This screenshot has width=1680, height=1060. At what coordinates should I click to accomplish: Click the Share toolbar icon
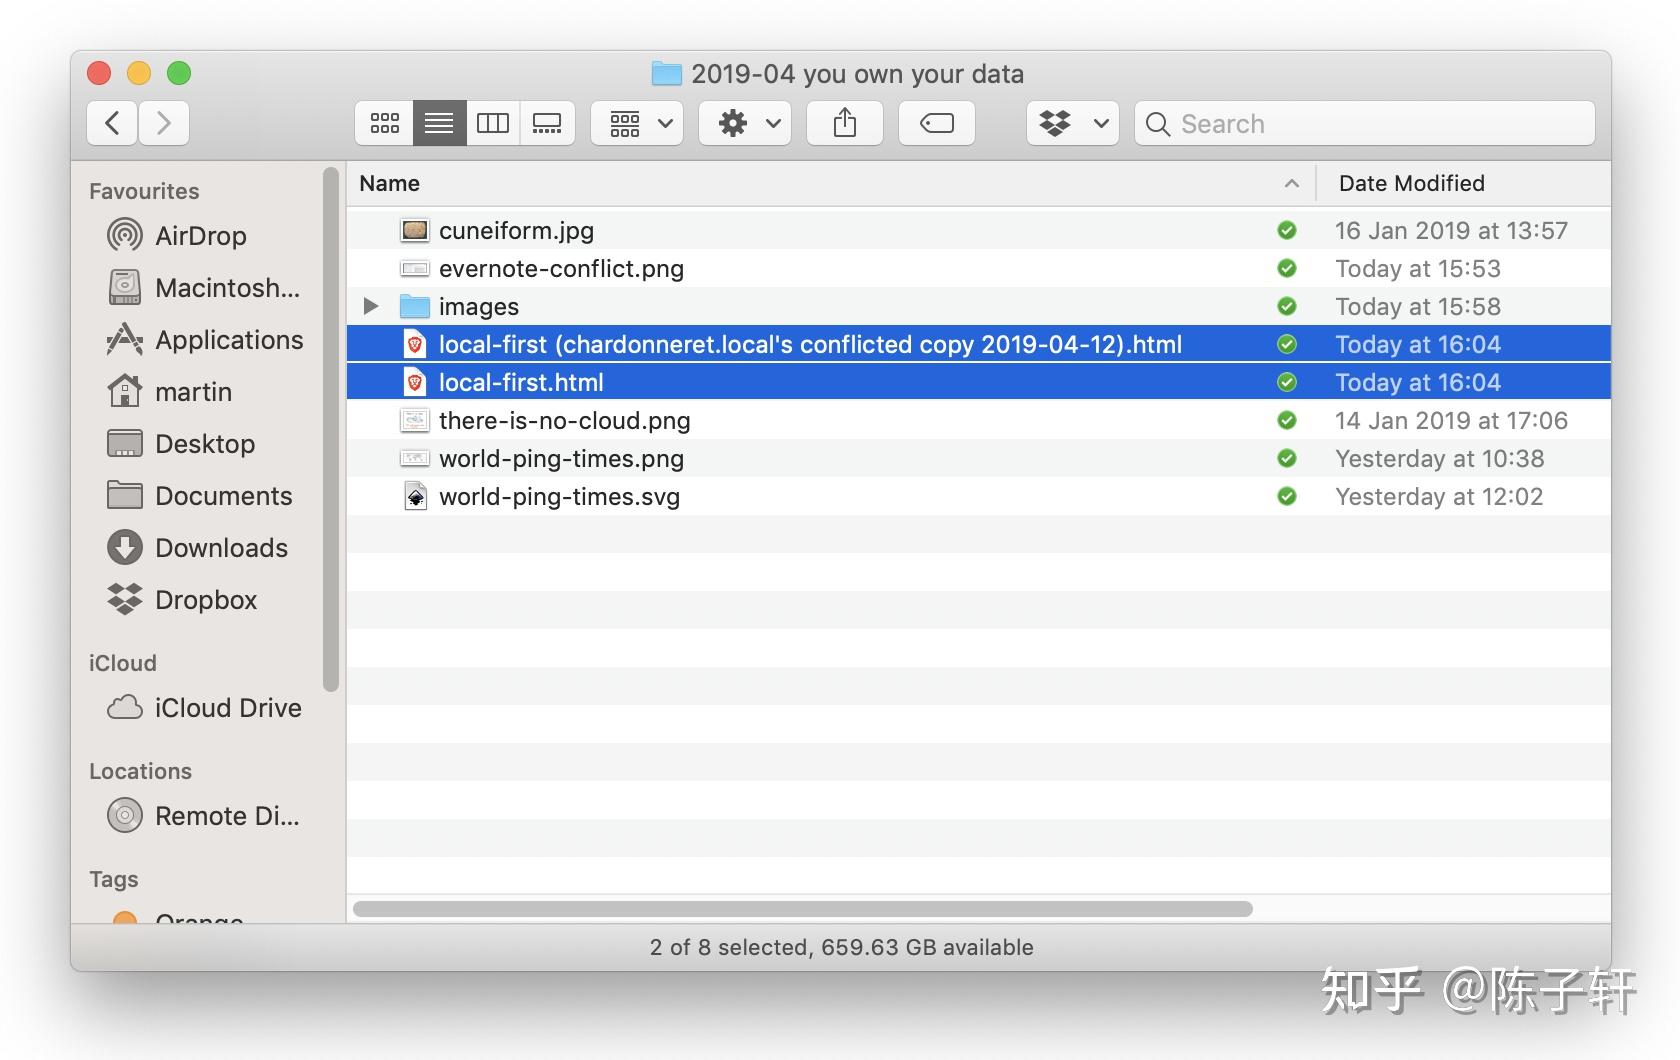tap(845, 123)
